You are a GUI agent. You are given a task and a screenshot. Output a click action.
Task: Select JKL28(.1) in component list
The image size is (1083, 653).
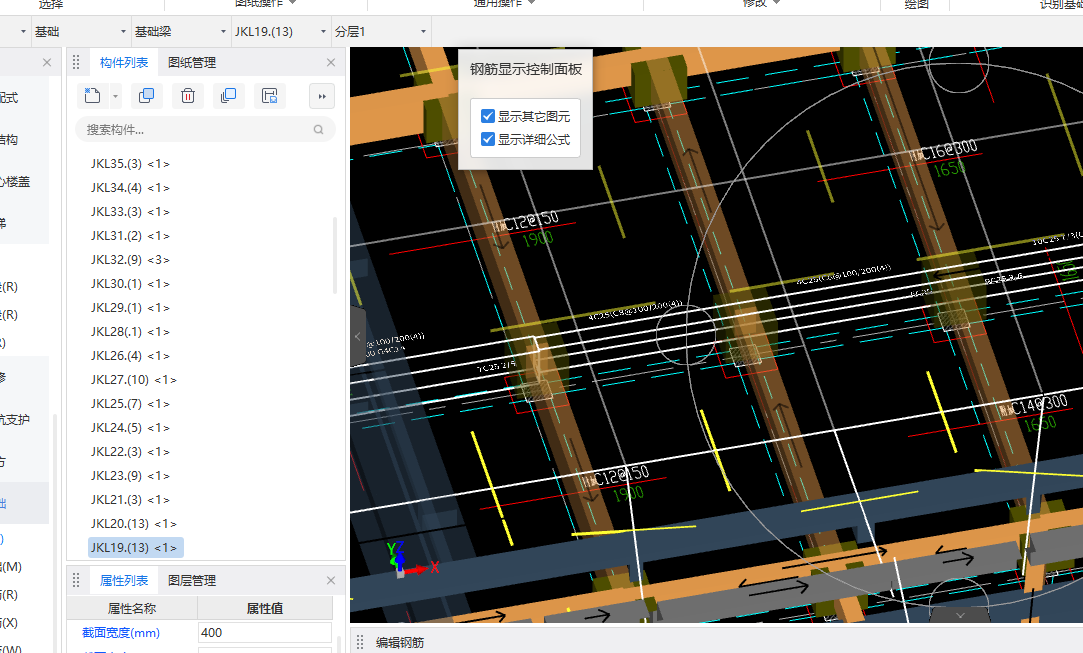click(130, 332)
